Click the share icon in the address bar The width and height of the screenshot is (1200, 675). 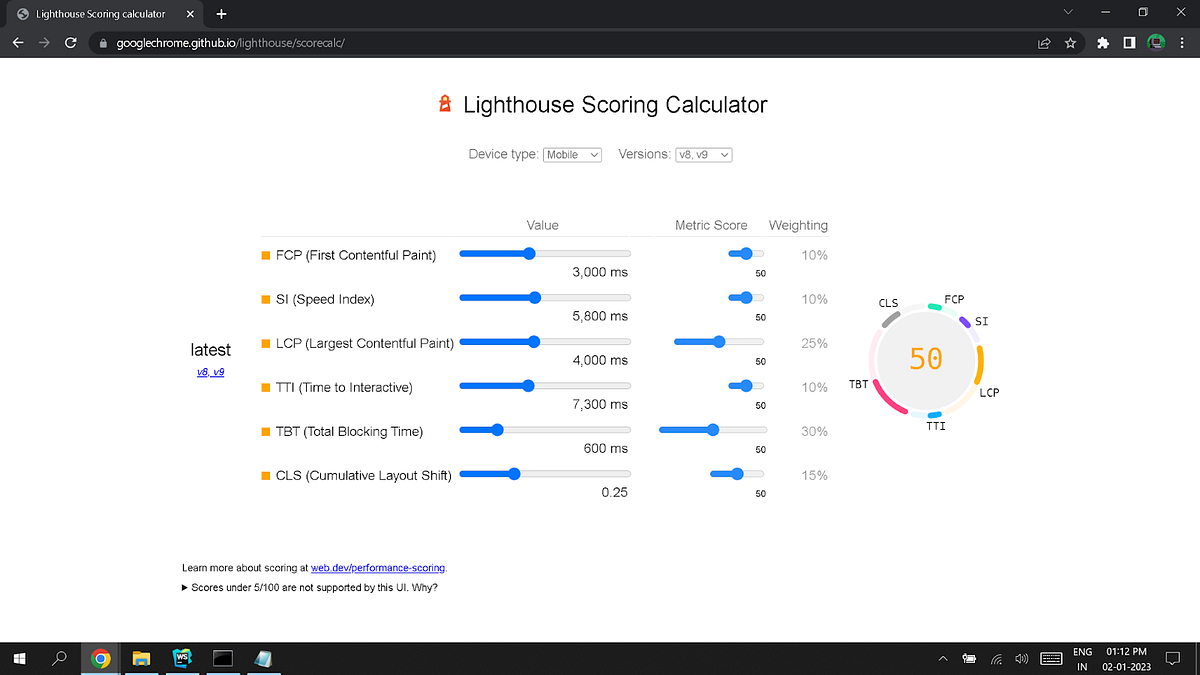coord(1044,43)
